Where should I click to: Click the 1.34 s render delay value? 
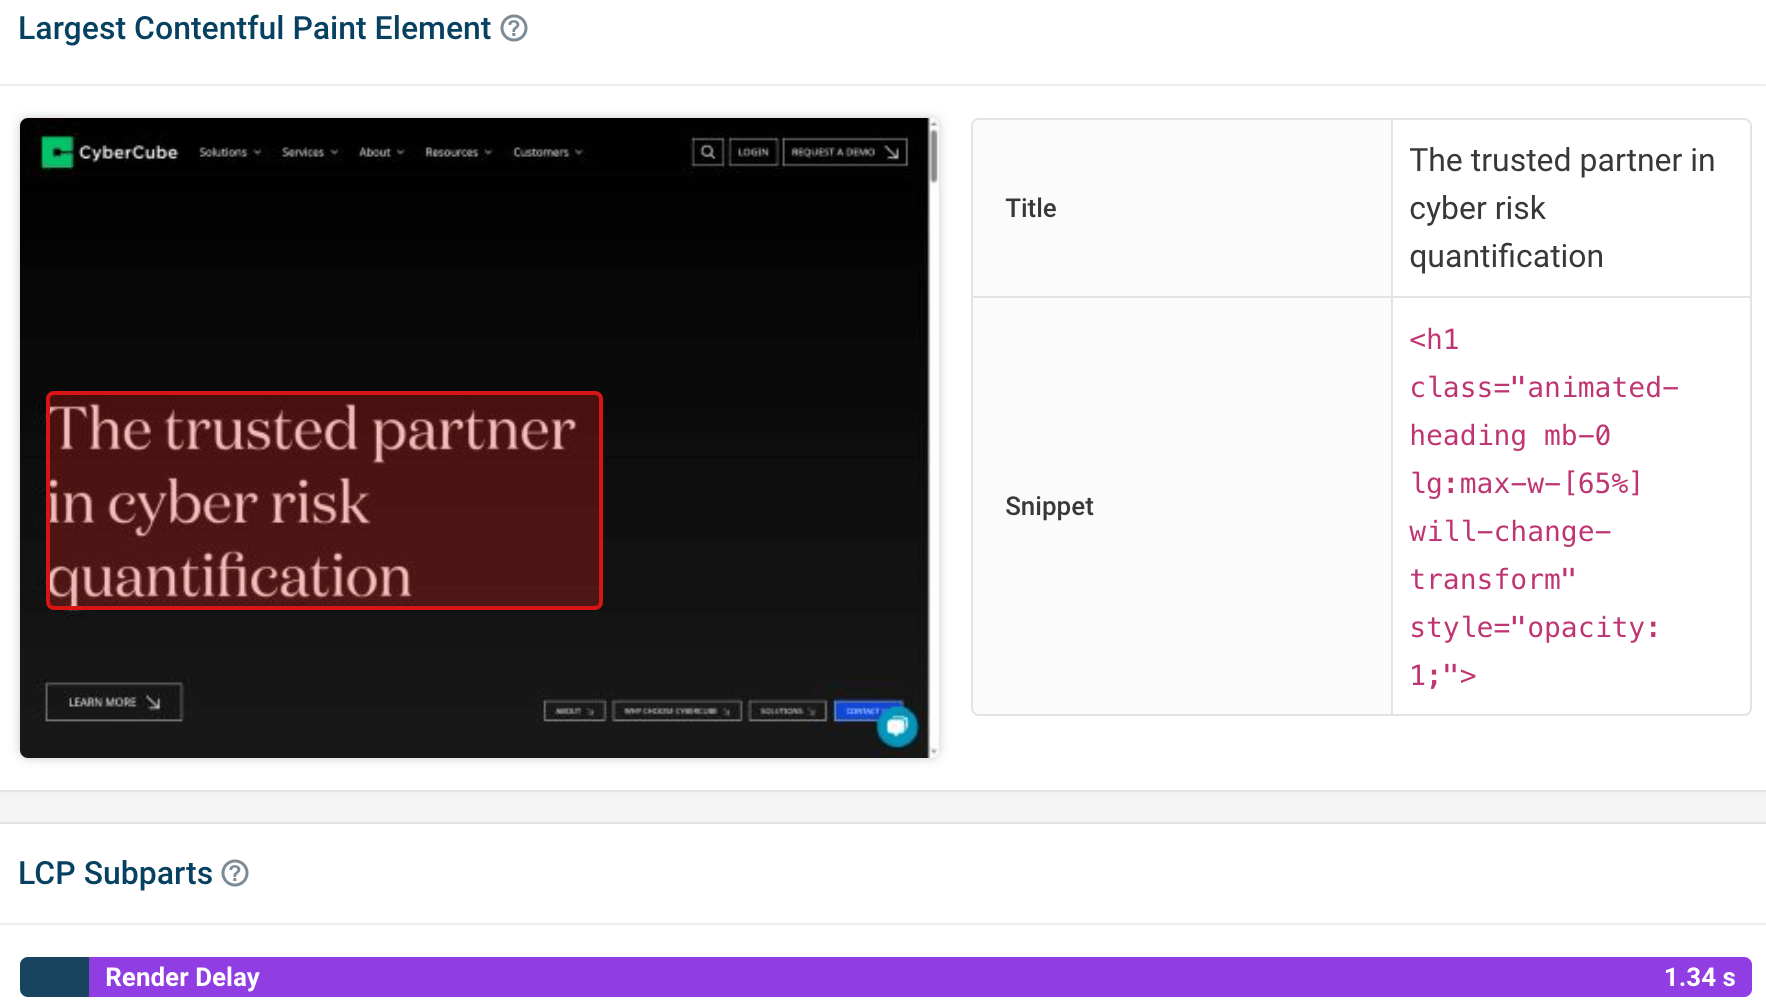click(1699, 977)
